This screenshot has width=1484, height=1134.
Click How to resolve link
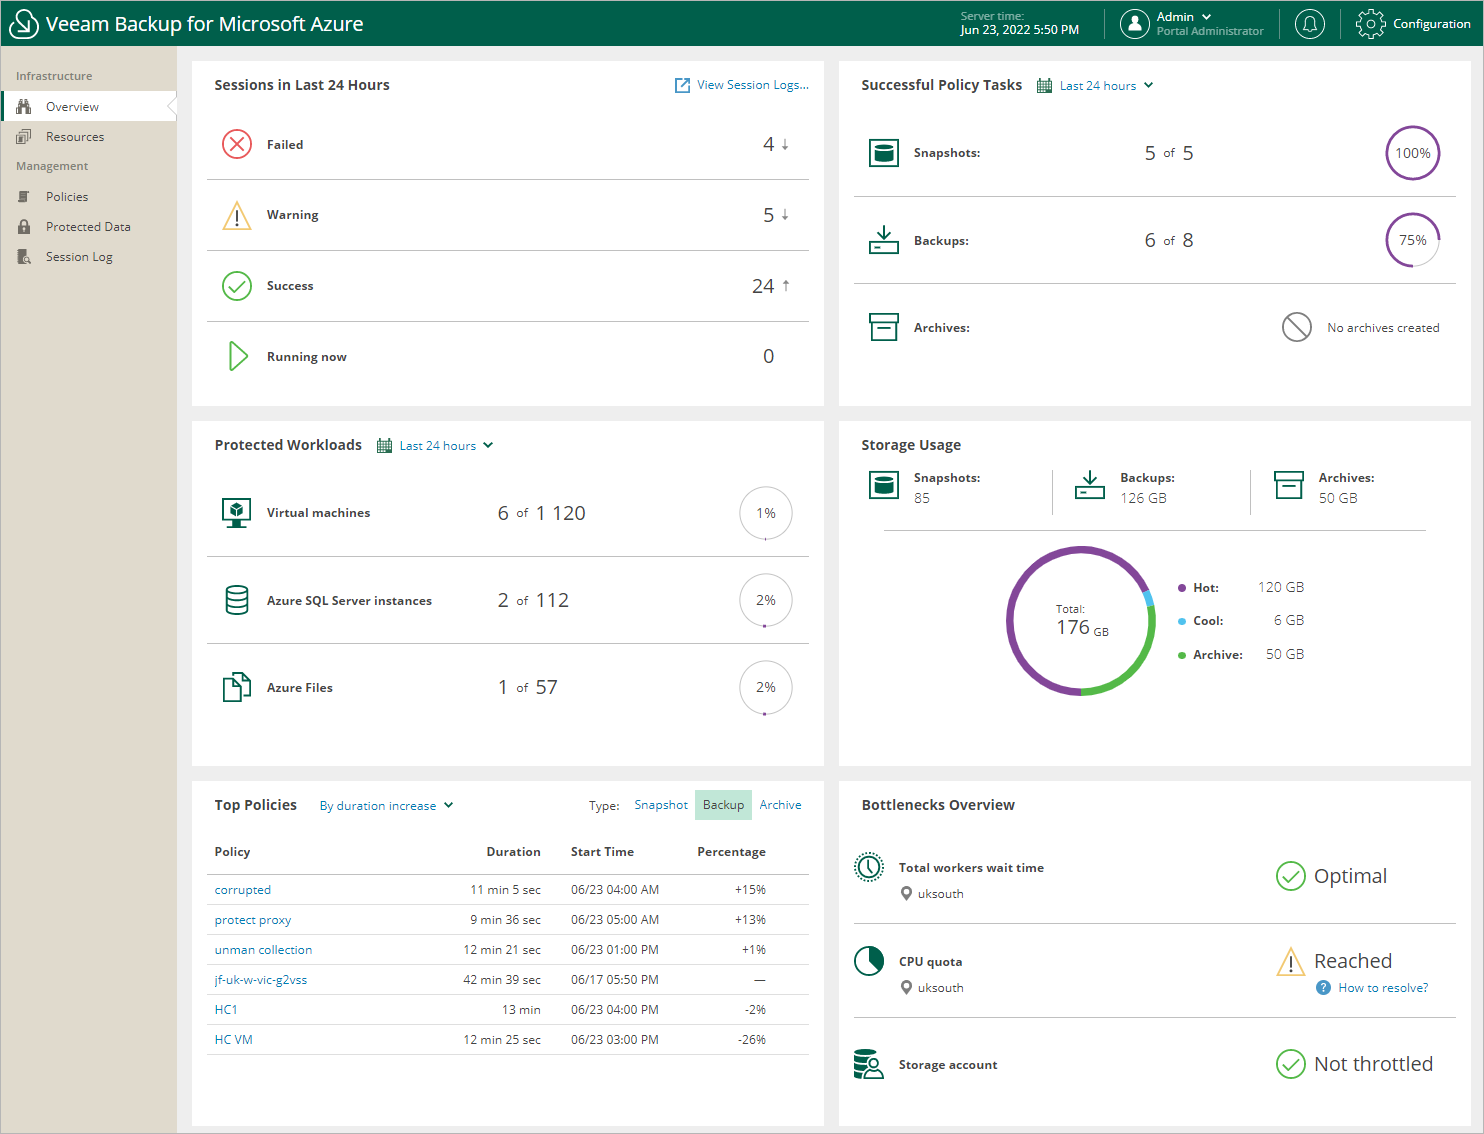[1383, 988]
